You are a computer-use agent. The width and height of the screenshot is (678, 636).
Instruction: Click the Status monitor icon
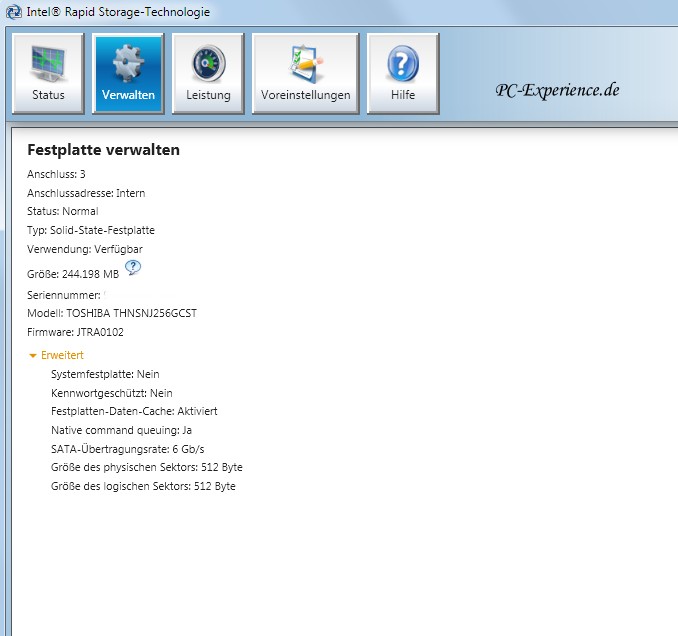[47, 63]
